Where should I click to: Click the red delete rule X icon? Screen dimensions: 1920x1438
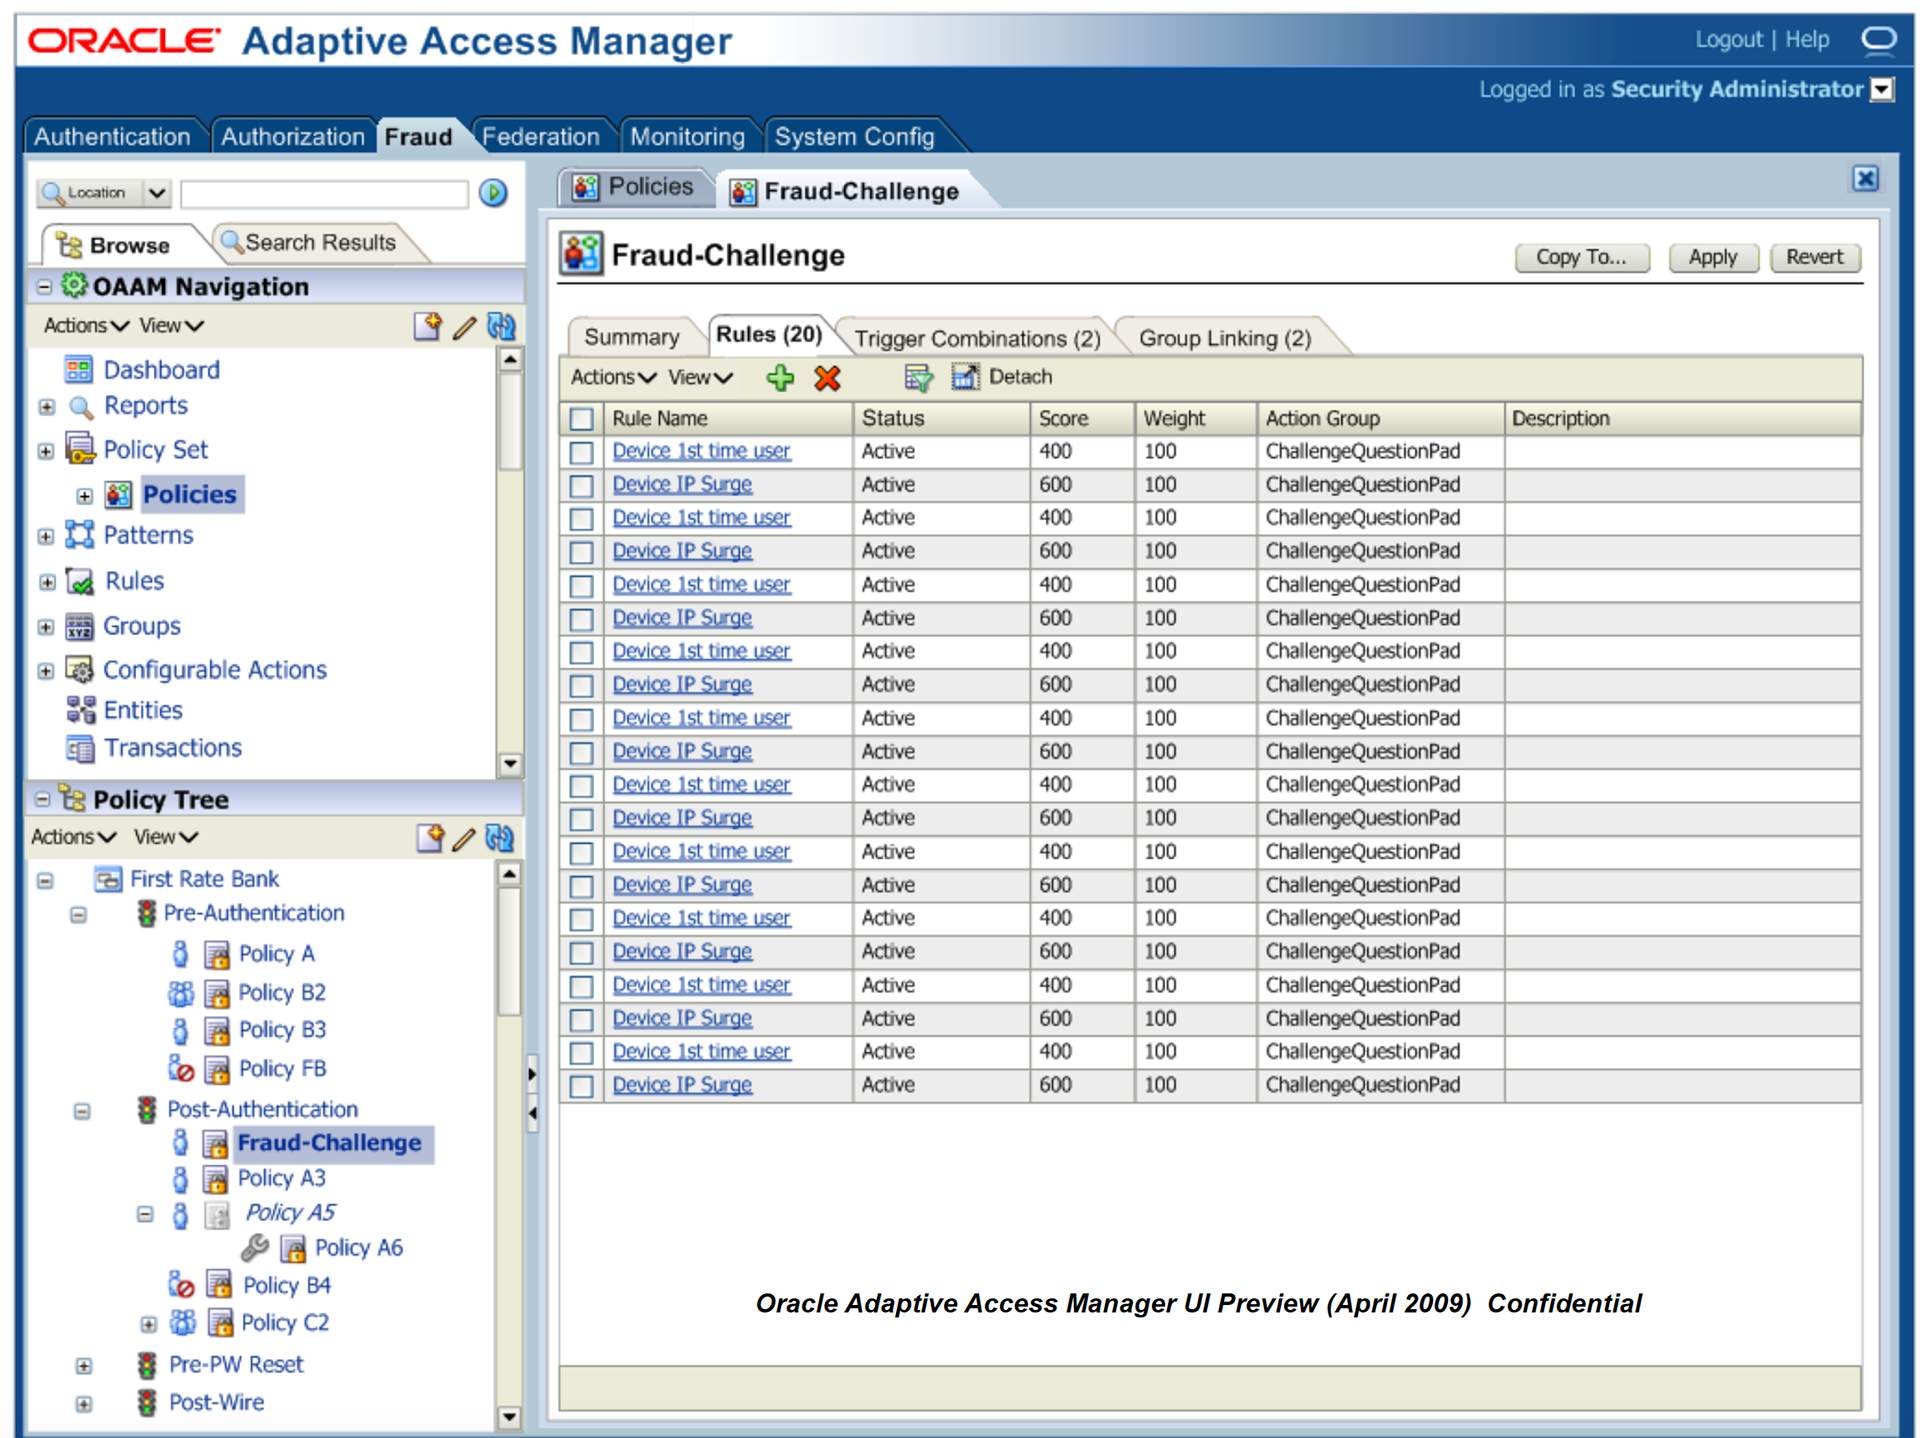pyautogui.click(x=827, y=378)
